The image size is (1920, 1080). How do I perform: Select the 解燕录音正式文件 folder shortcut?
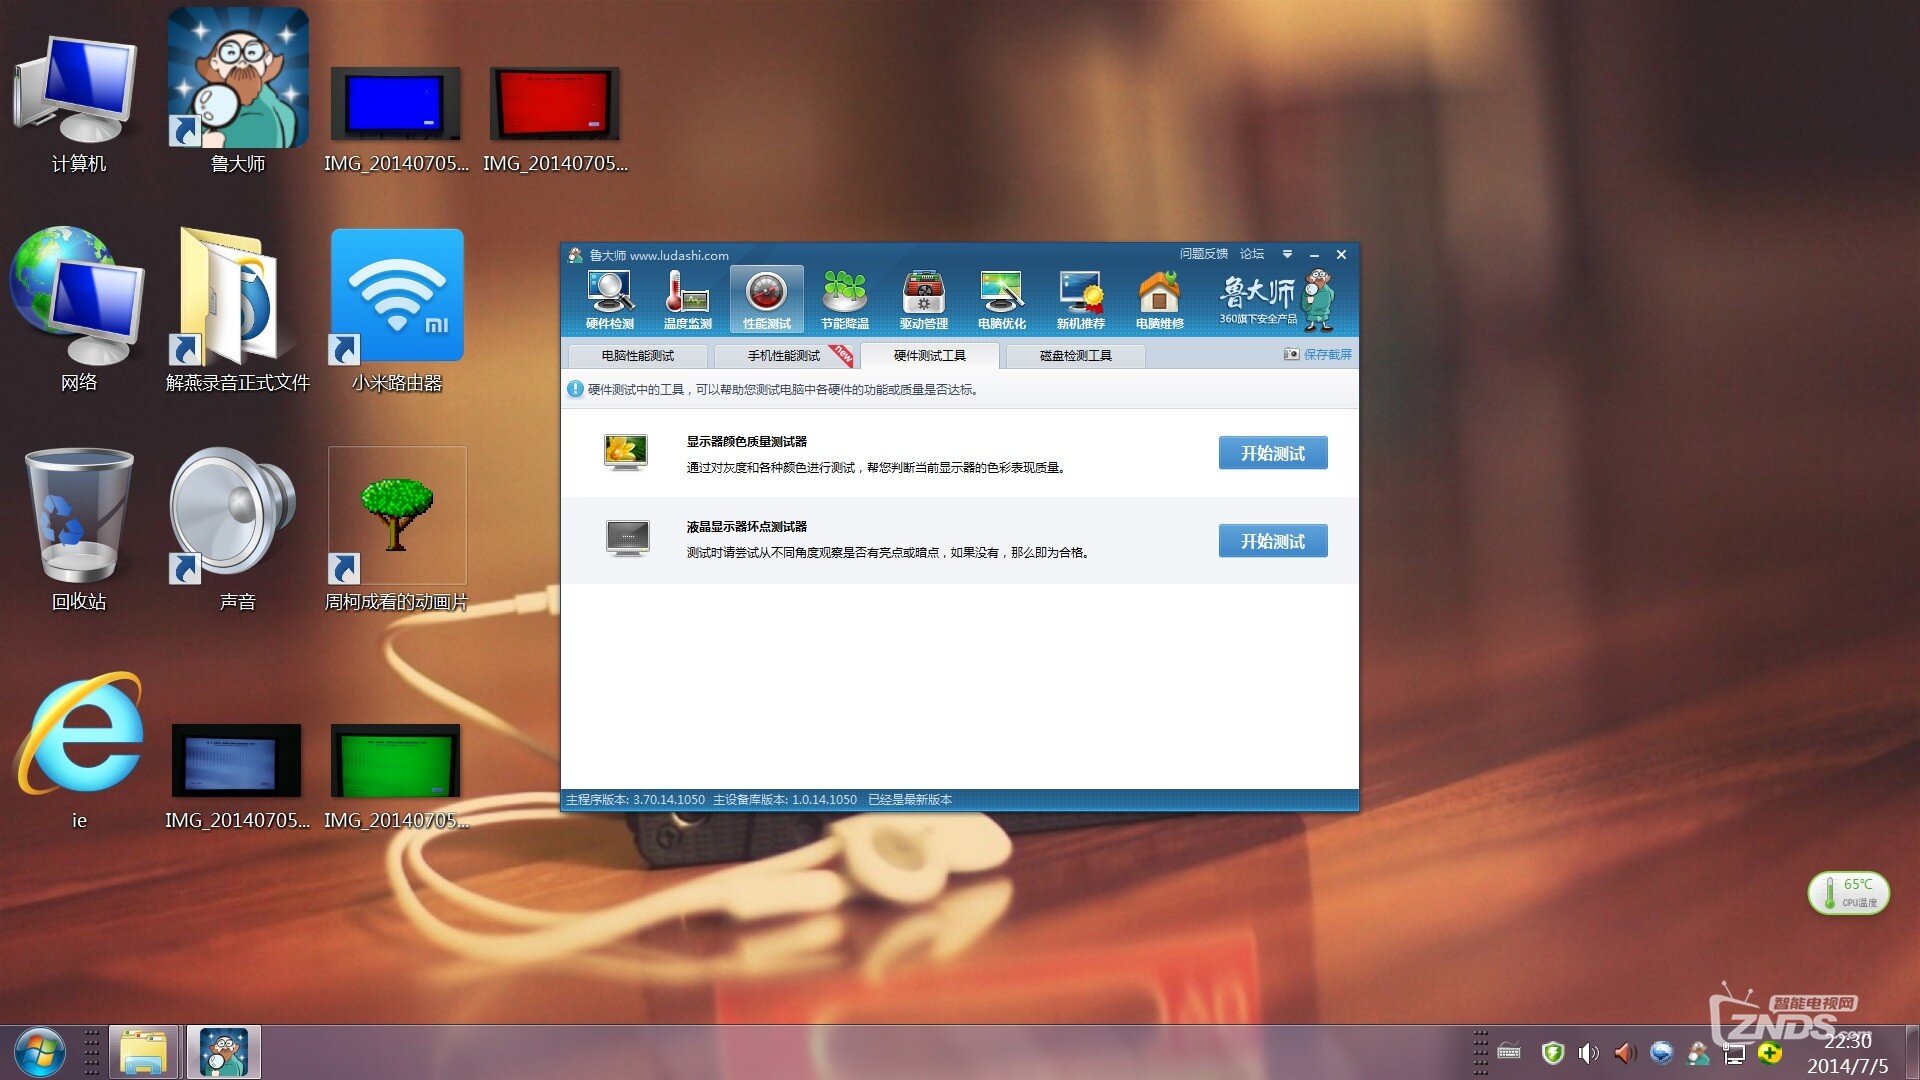[x=237, y=310]
